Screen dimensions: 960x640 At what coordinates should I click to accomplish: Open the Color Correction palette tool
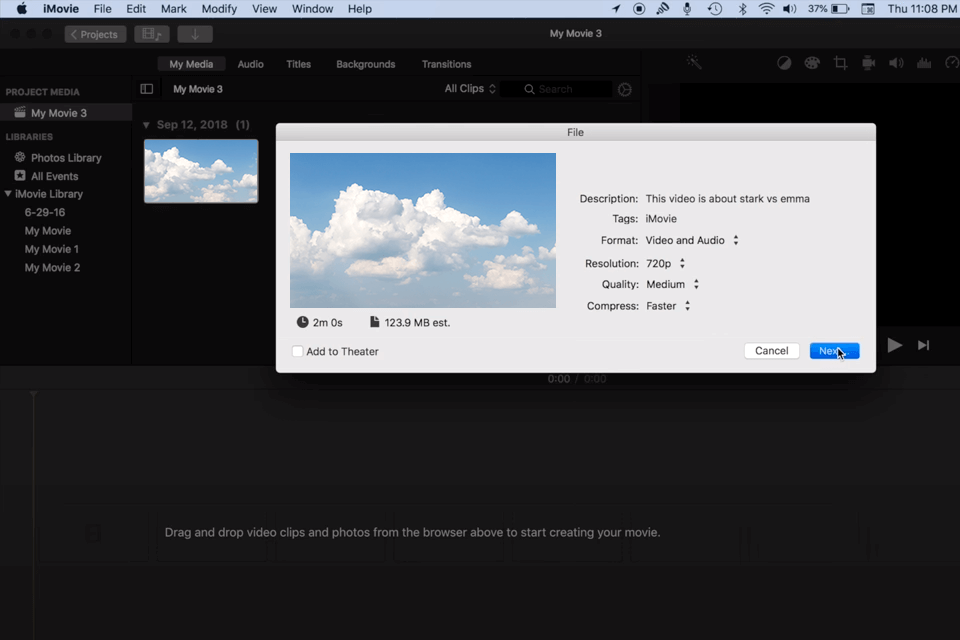pos(812,62)
